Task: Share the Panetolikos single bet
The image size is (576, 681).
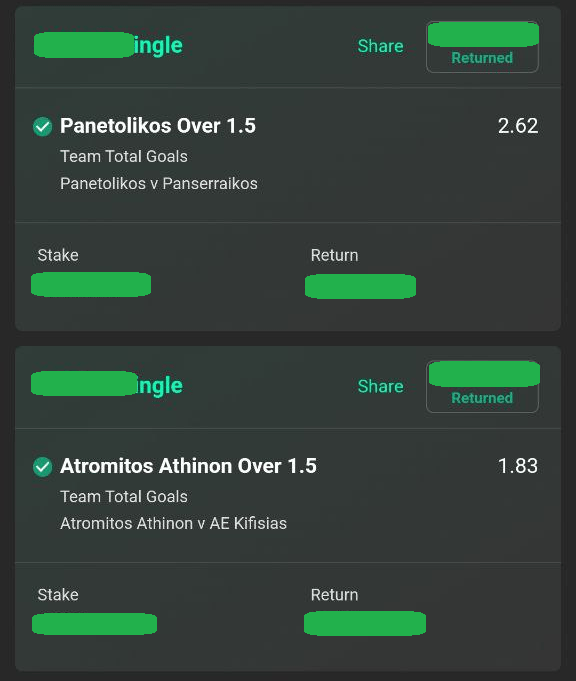Action: point(381,46)
